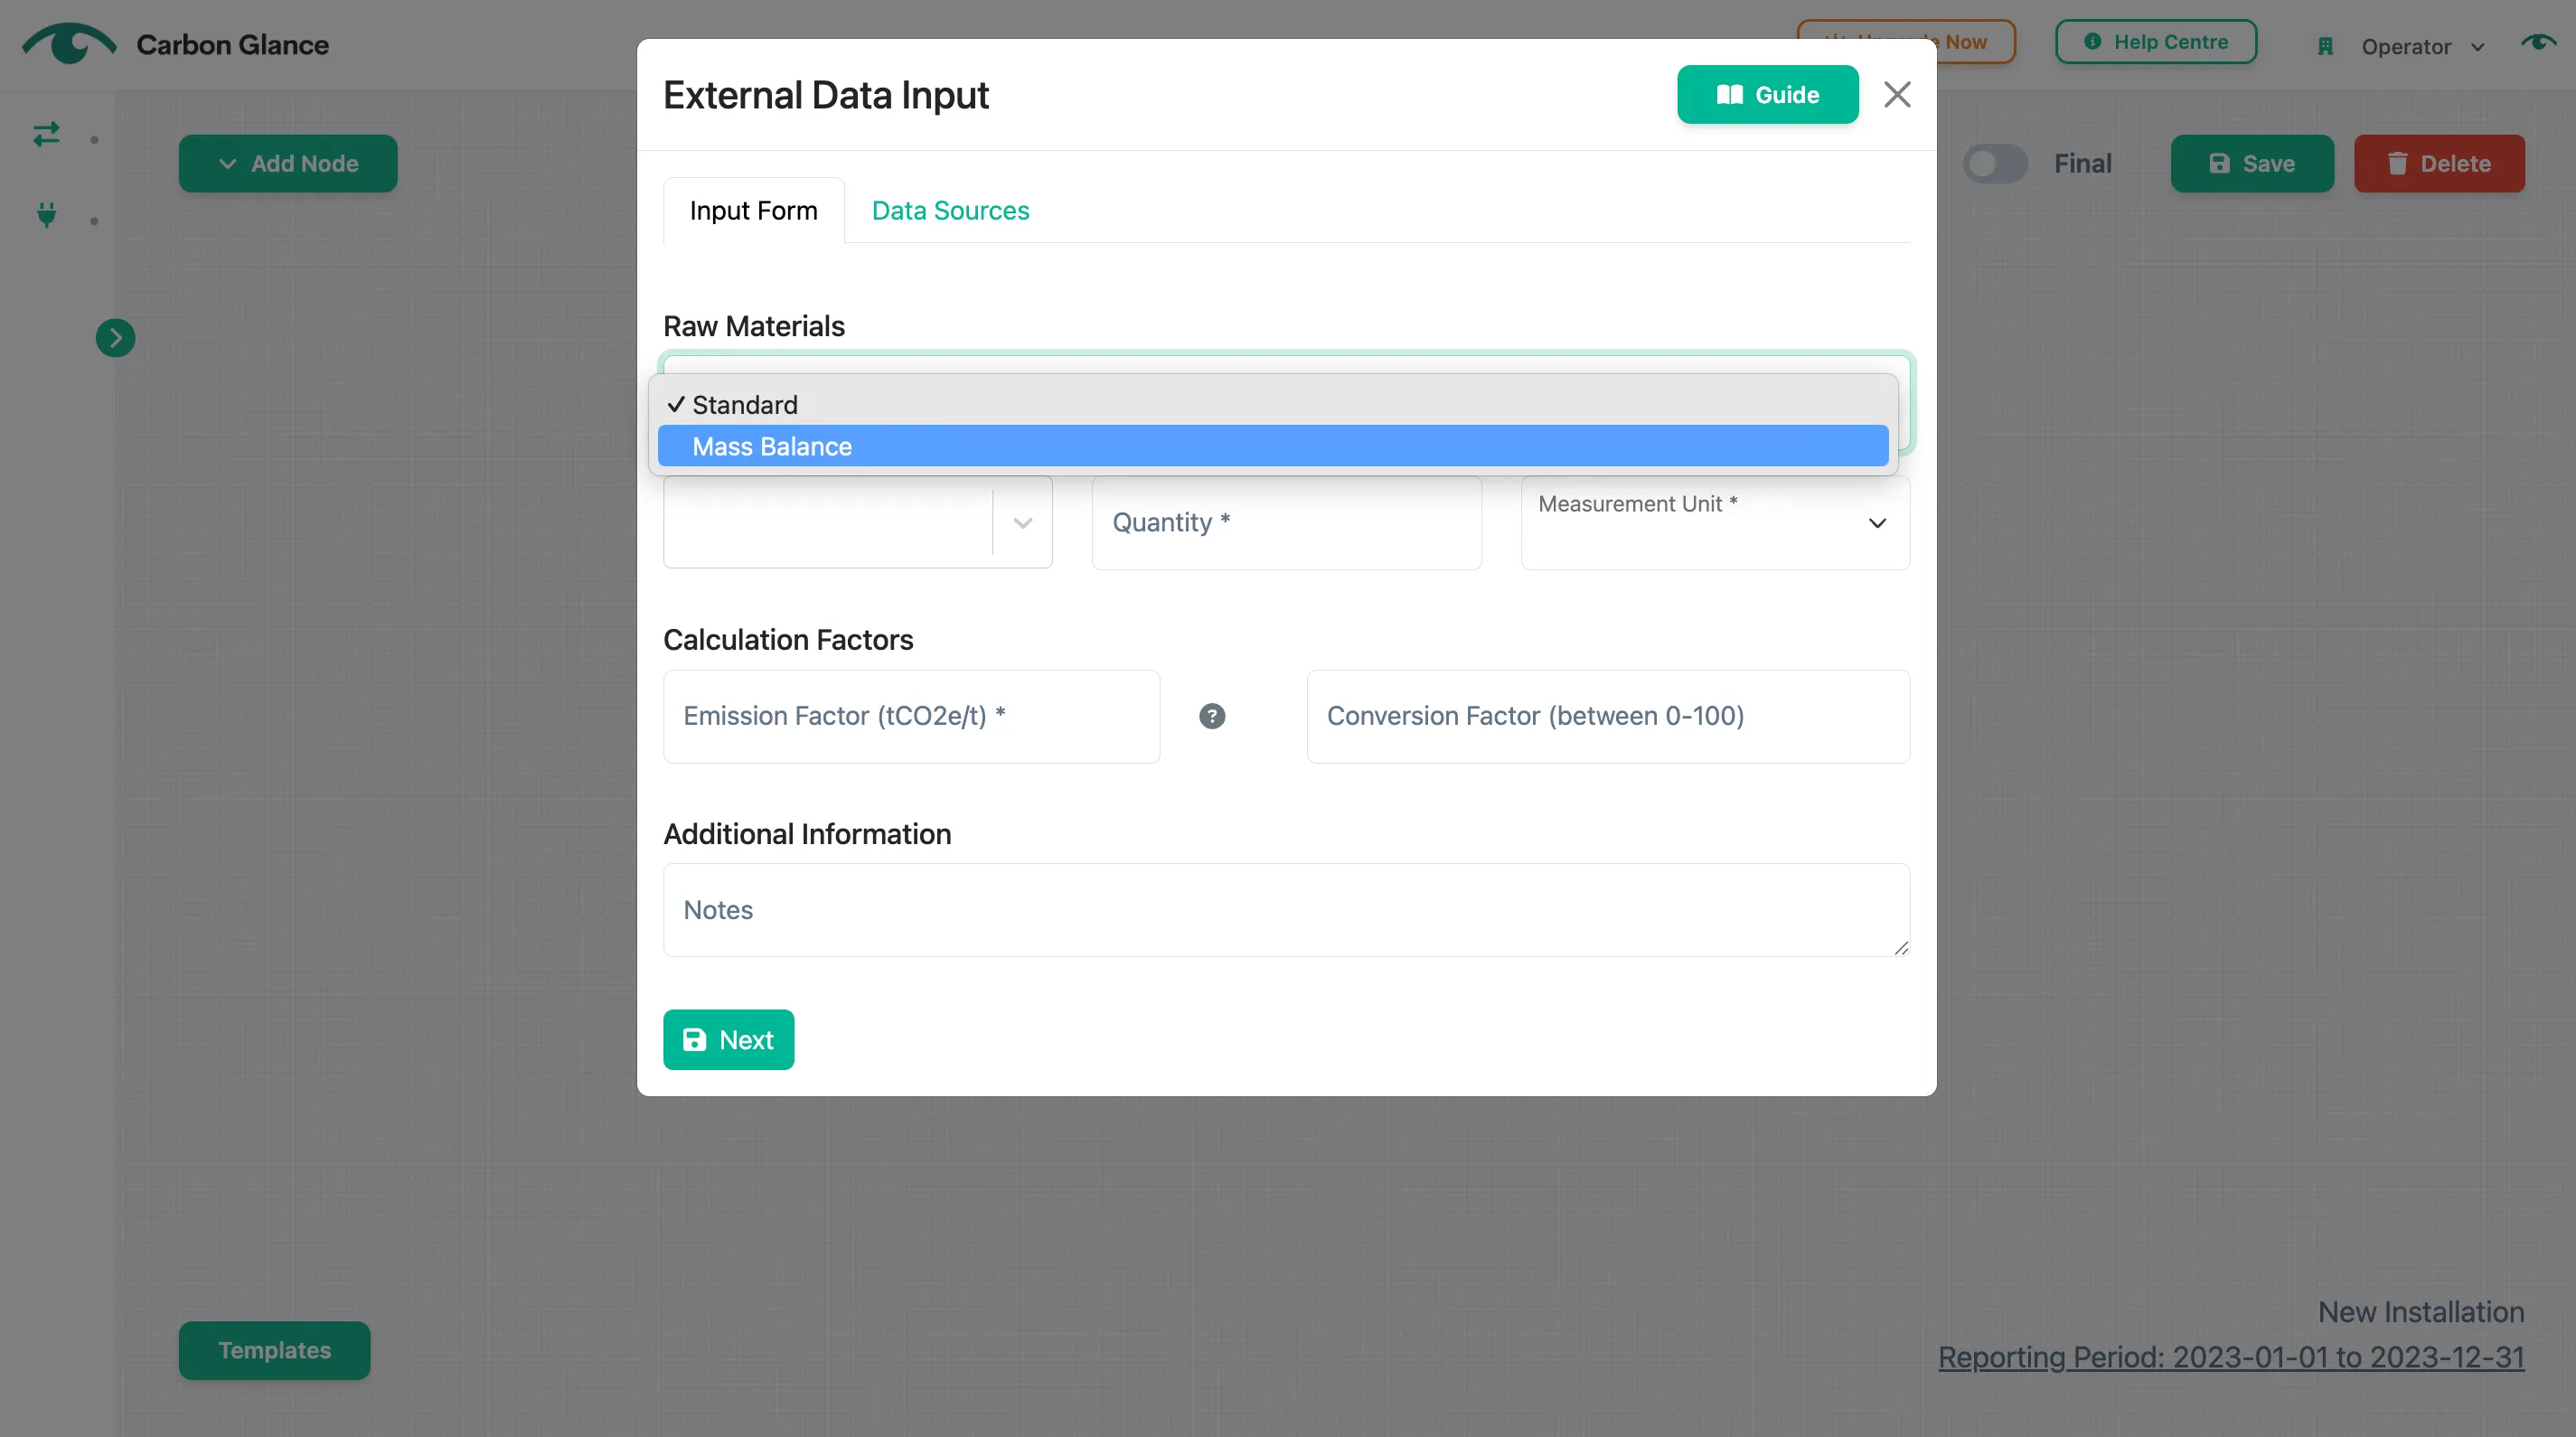Click the Next button
Viewport: 2576px width, 1437px height.
[x=728, y=1040]
